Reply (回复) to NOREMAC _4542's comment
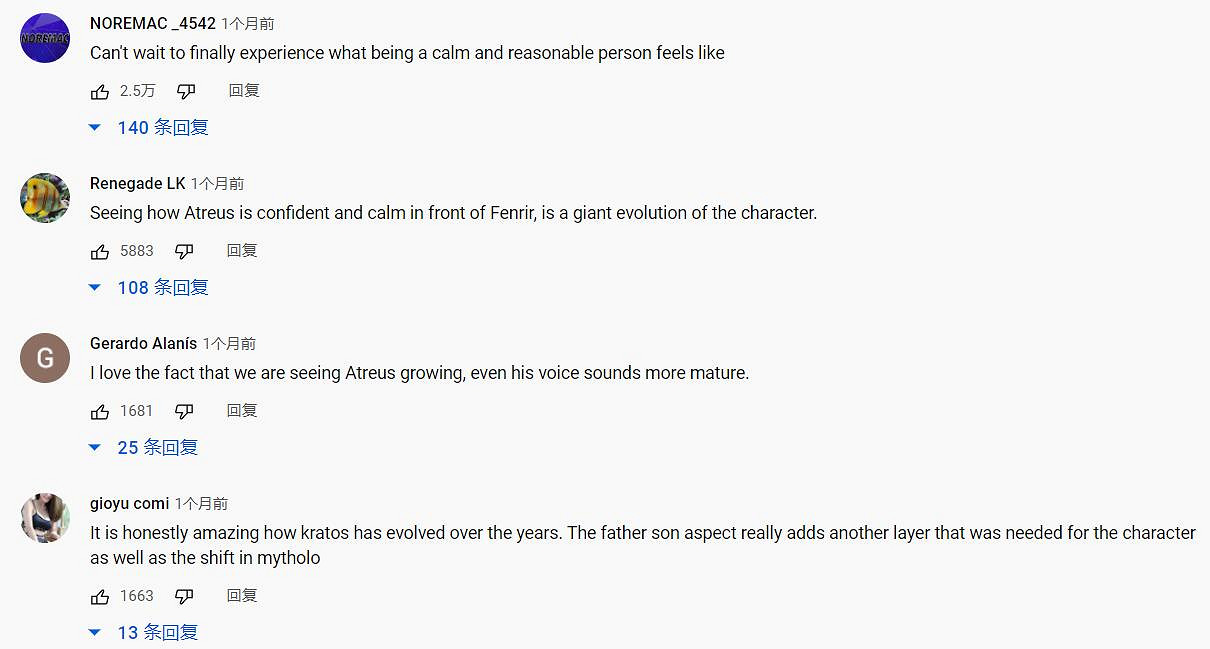This screenshot has width=1210, height=649. tap(243, 91)
